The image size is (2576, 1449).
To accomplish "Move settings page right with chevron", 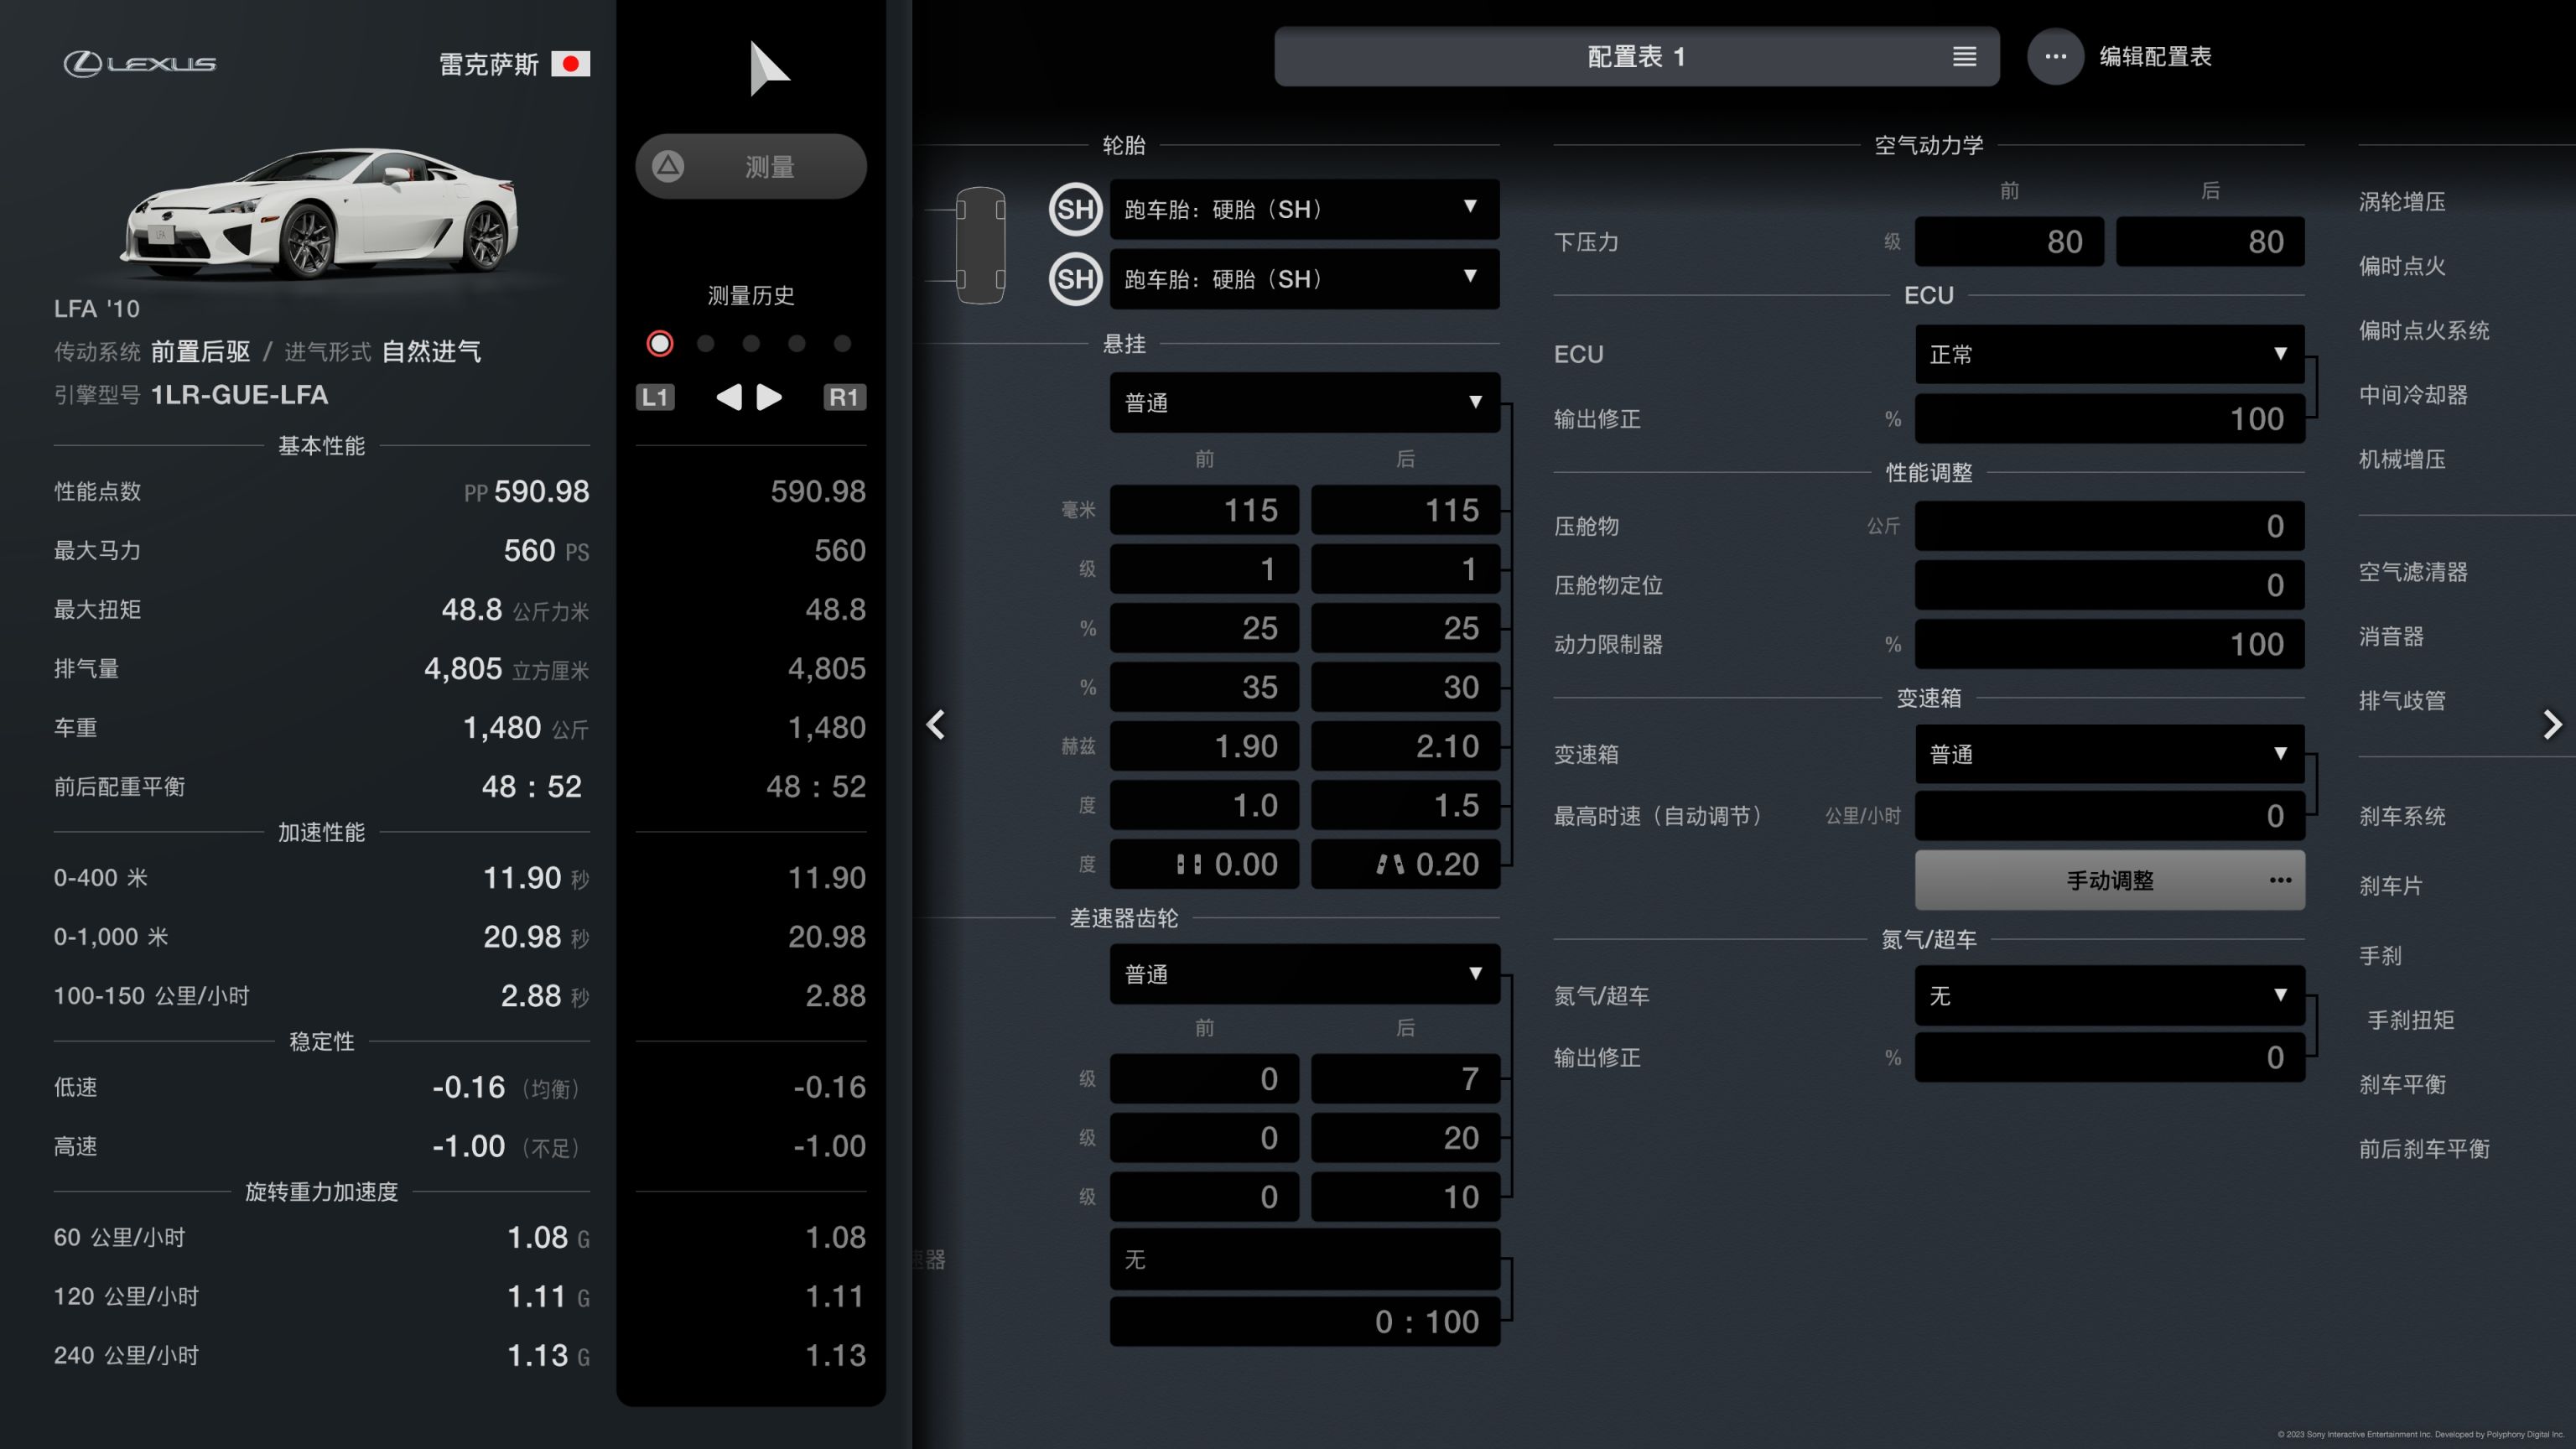I will coord(2552,724).
